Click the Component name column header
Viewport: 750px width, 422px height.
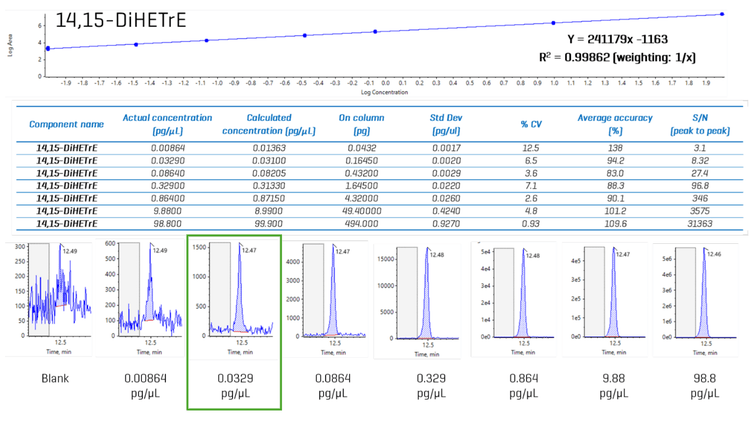coord(66,124)
